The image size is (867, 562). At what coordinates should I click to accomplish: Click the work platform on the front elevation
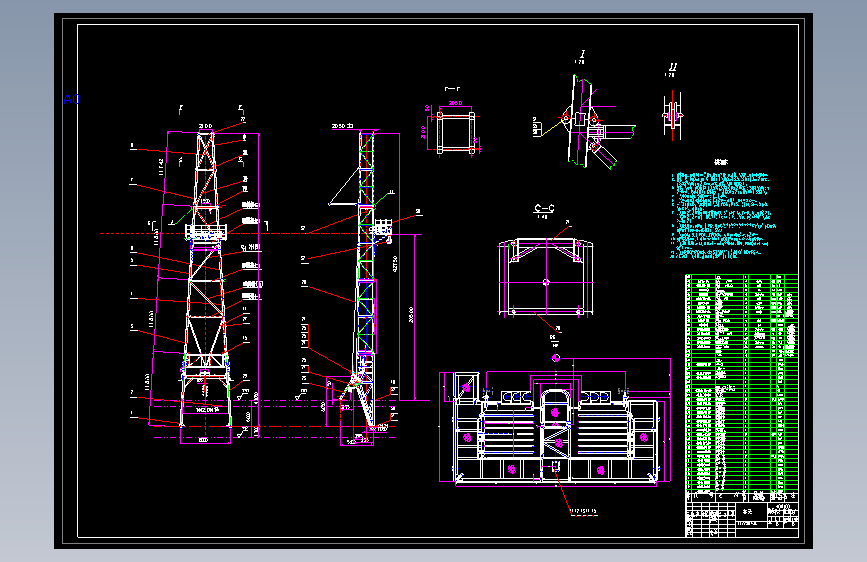click(206, 232)
